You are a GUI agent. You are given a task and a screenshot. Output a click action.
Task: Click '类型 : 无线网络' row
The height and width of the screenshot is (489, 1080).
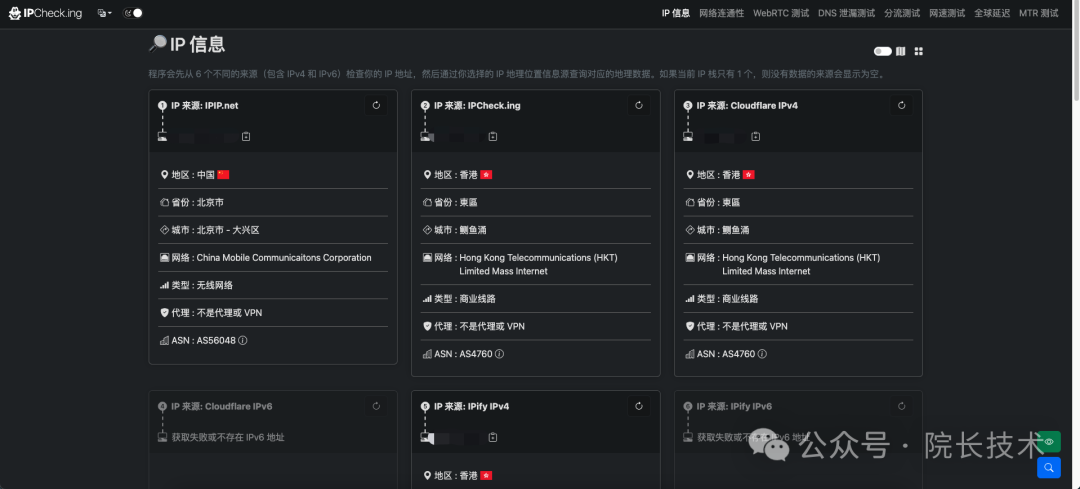point(273,285)
